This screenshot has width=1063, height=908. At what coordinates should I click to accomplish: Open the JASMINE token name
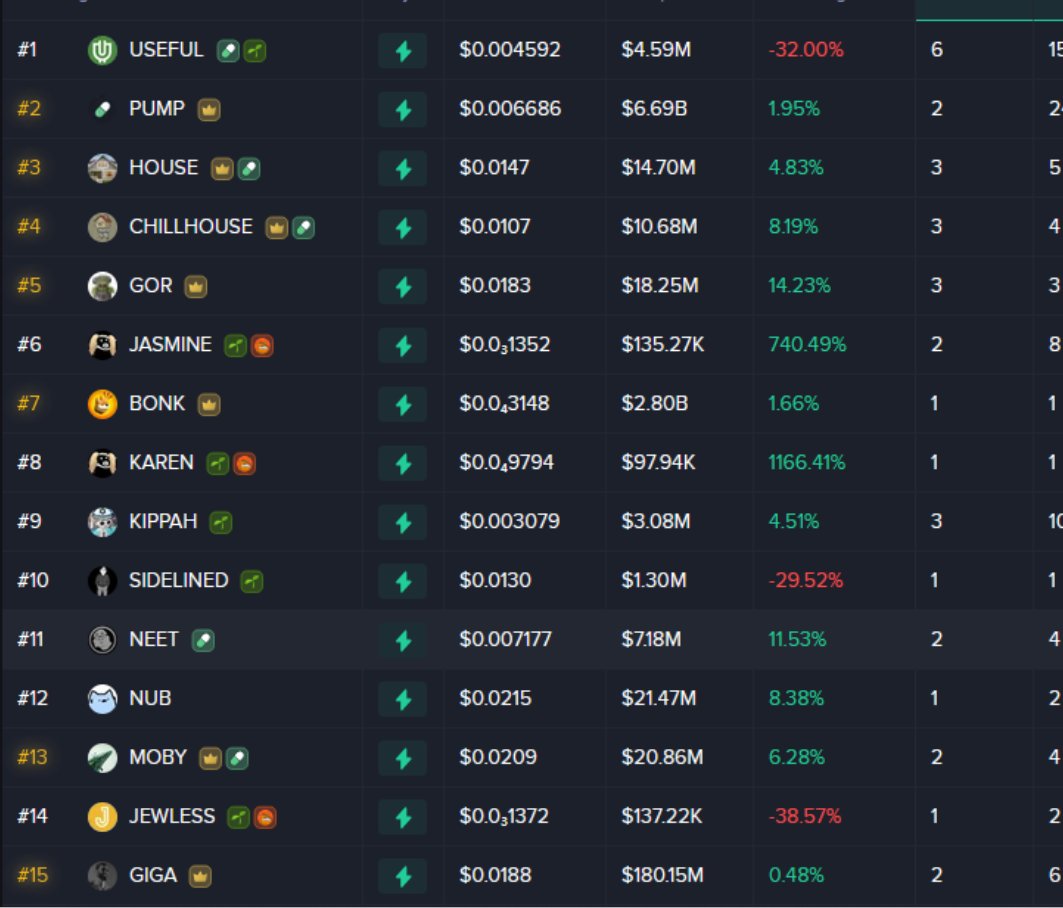coord(170,345)
